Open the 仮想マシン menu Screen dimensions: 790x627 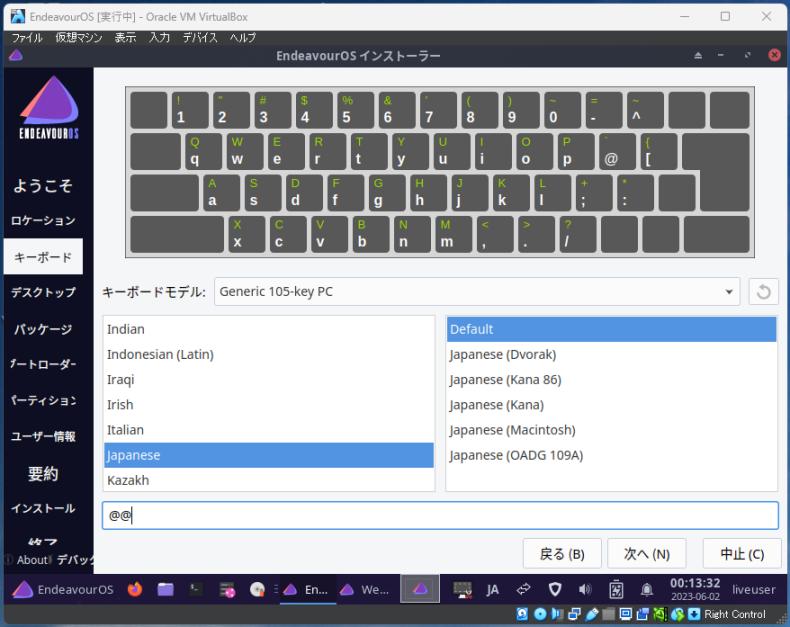pyautogui.click(x=79, y=38)
